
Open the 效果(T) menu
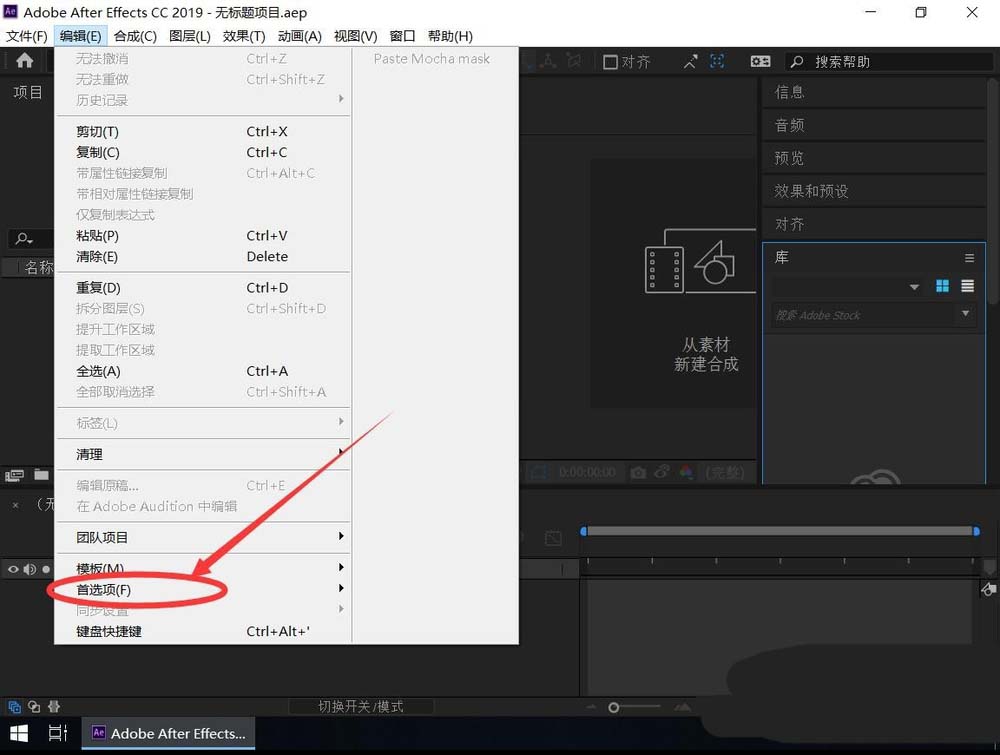244,36
